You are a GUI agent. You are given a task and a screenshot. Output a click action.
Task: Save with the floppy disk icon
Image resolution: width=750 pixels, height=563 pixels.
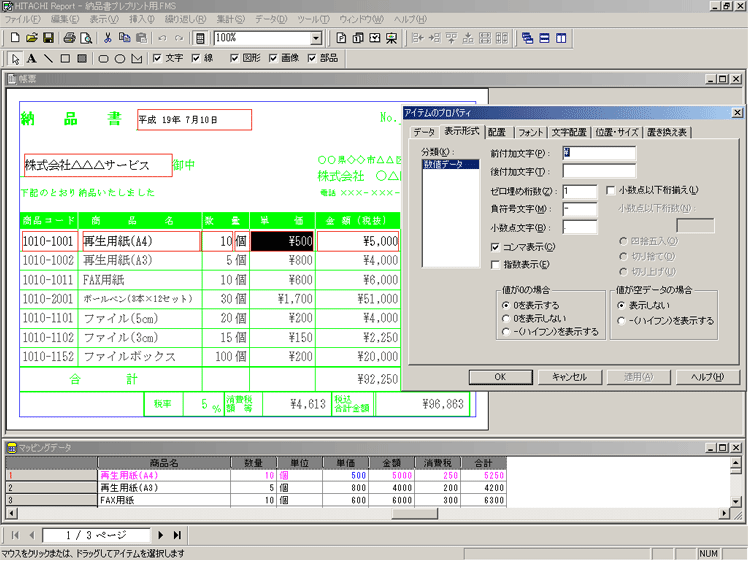point(48,38)
